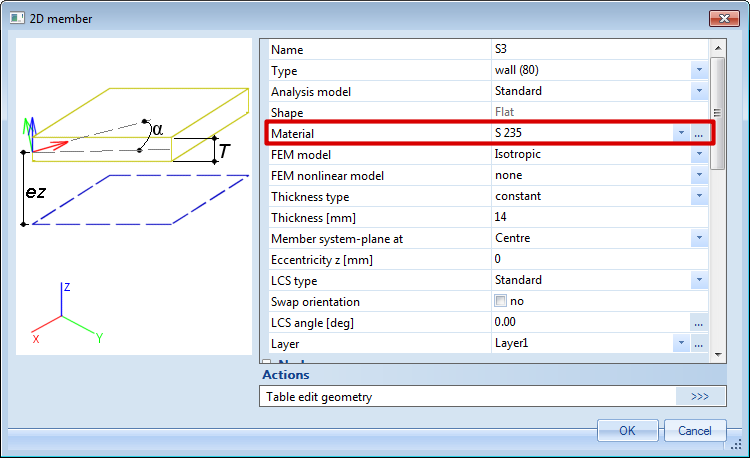Open the Type dropdown showing wall (80)
Viewport: 750px width, 458px height.
pyautogui.click(x=699, y=71)
